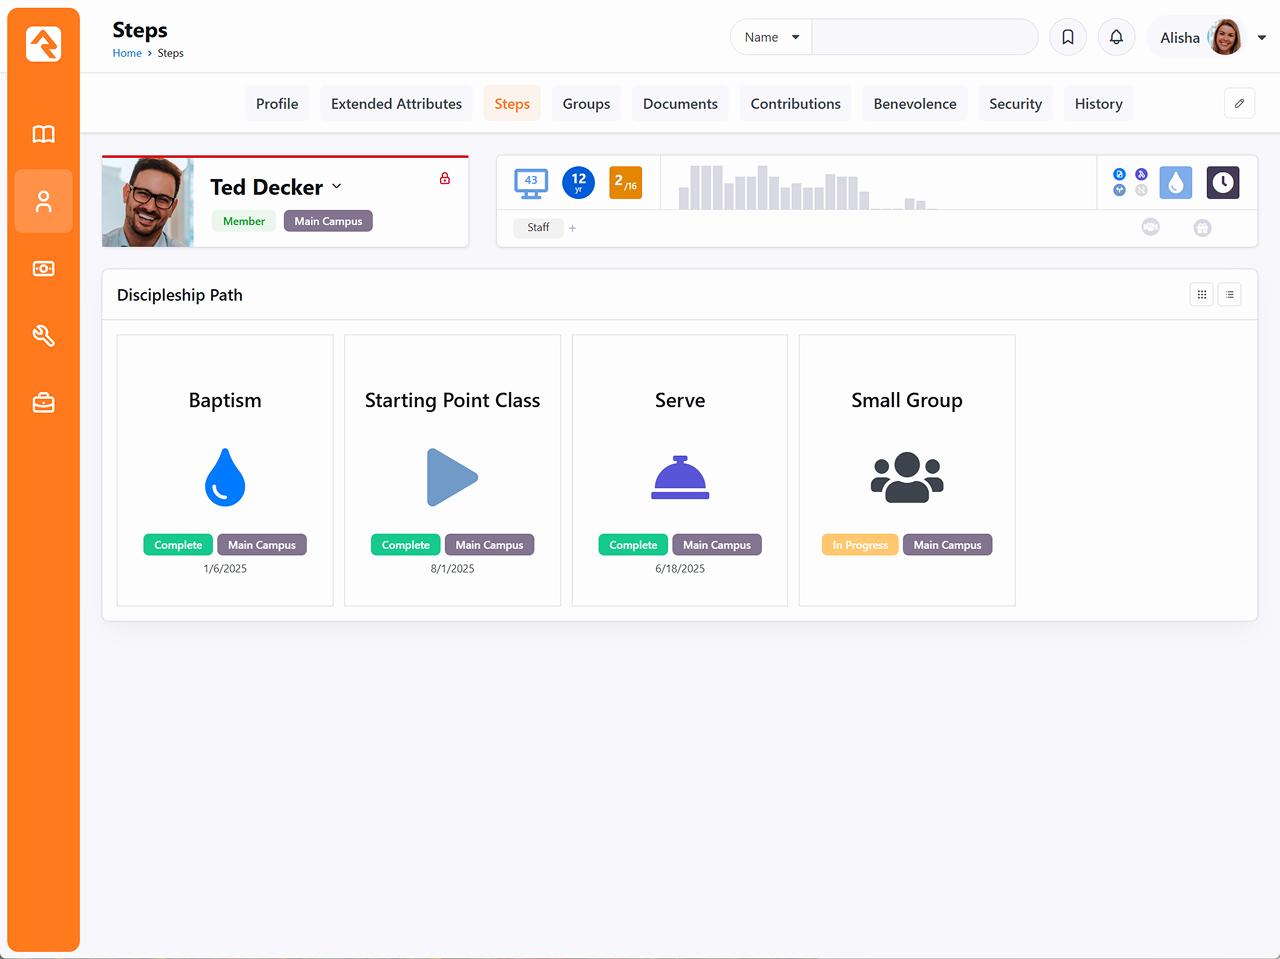Click the notification bell icon
The image size is (1280, 959).
click(x=1116, y=37)
